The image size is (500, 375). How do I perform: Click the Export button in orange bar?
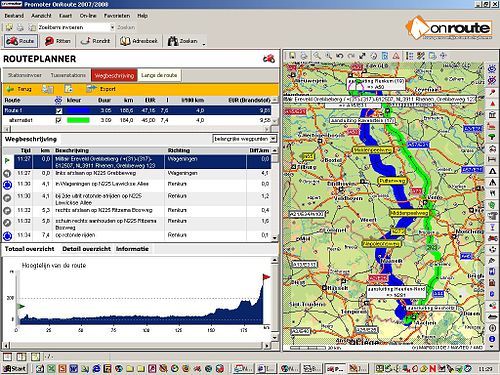101,89
